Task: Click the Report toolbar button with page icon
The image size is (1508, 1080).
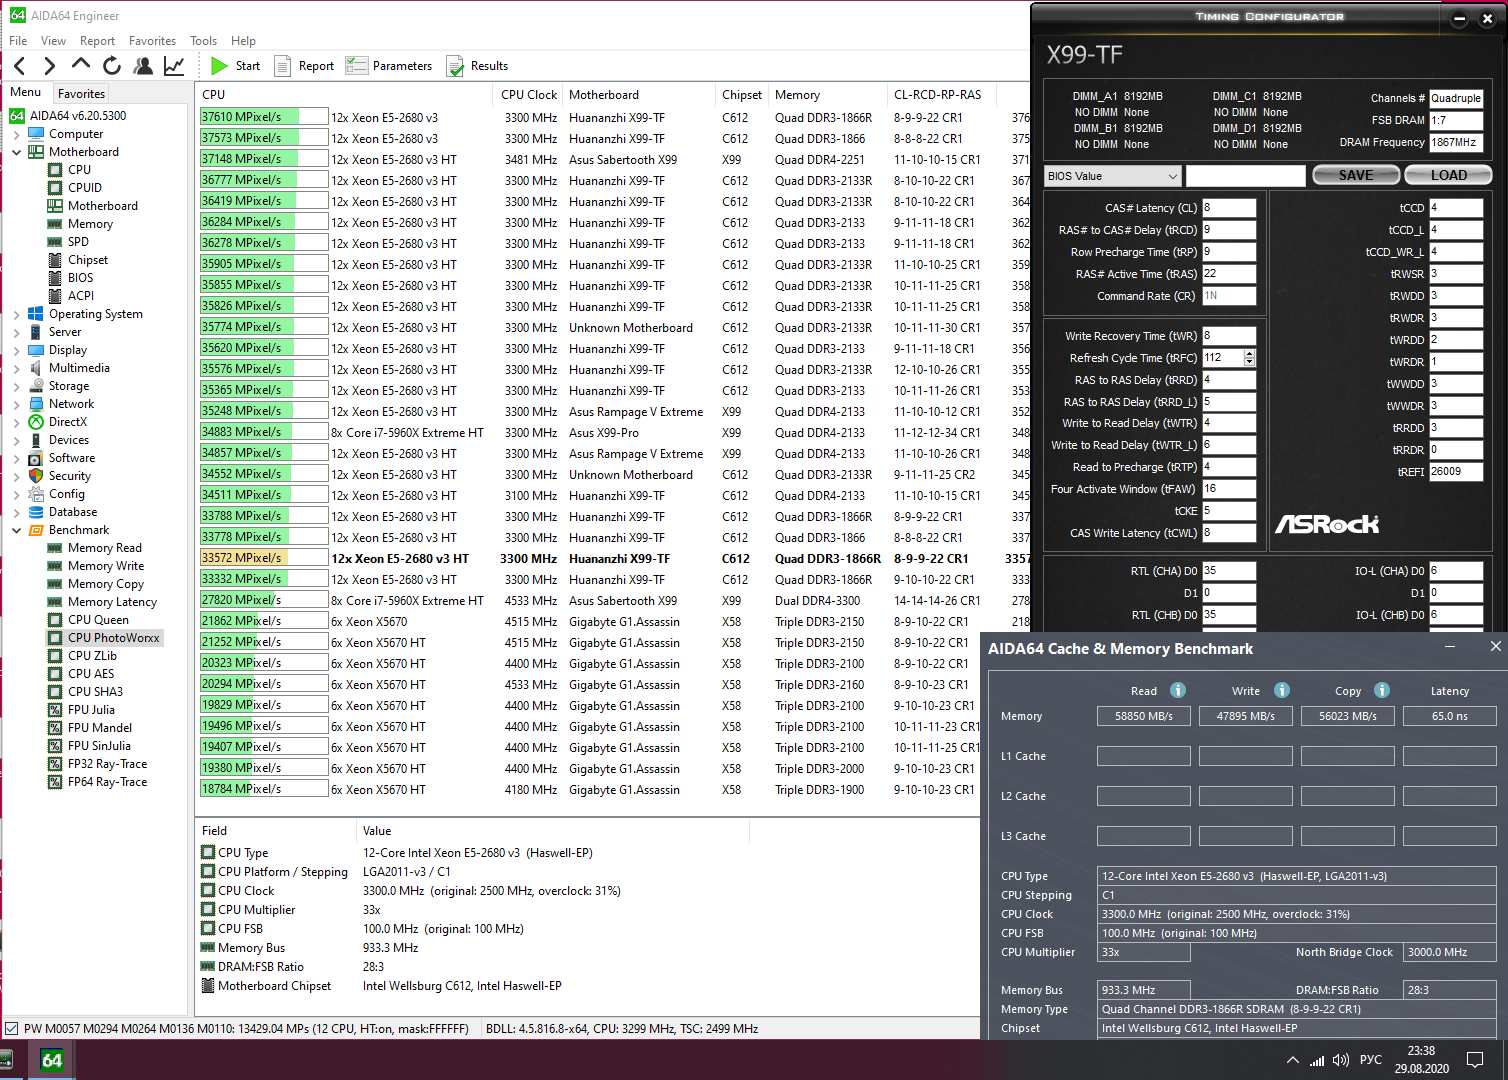Action: pos(304,66)
